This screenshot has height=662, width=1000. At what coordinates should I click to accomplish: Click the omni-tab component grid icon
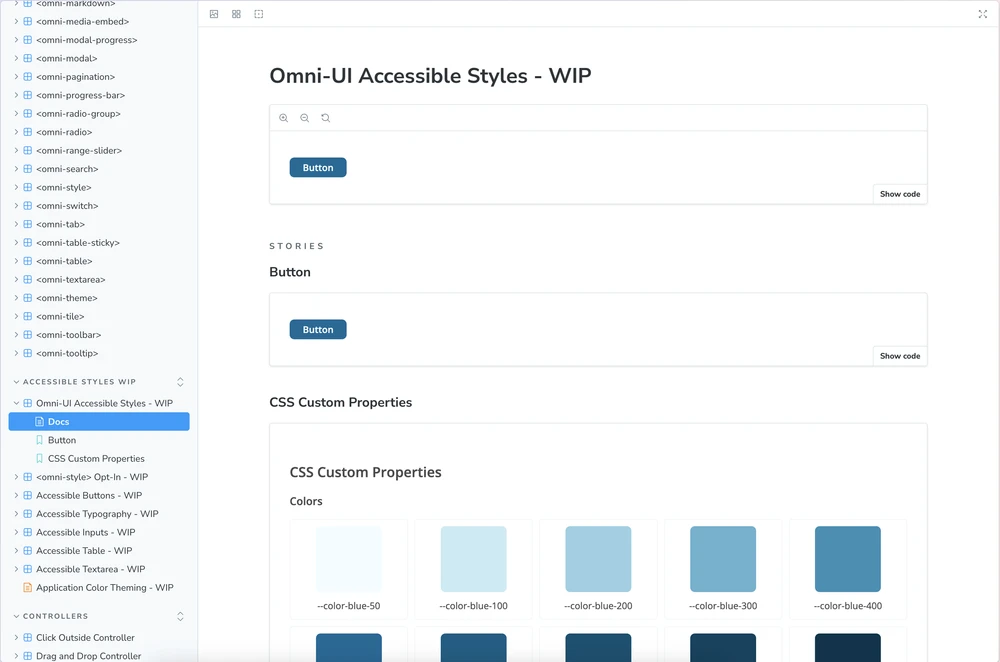point(27,224)
